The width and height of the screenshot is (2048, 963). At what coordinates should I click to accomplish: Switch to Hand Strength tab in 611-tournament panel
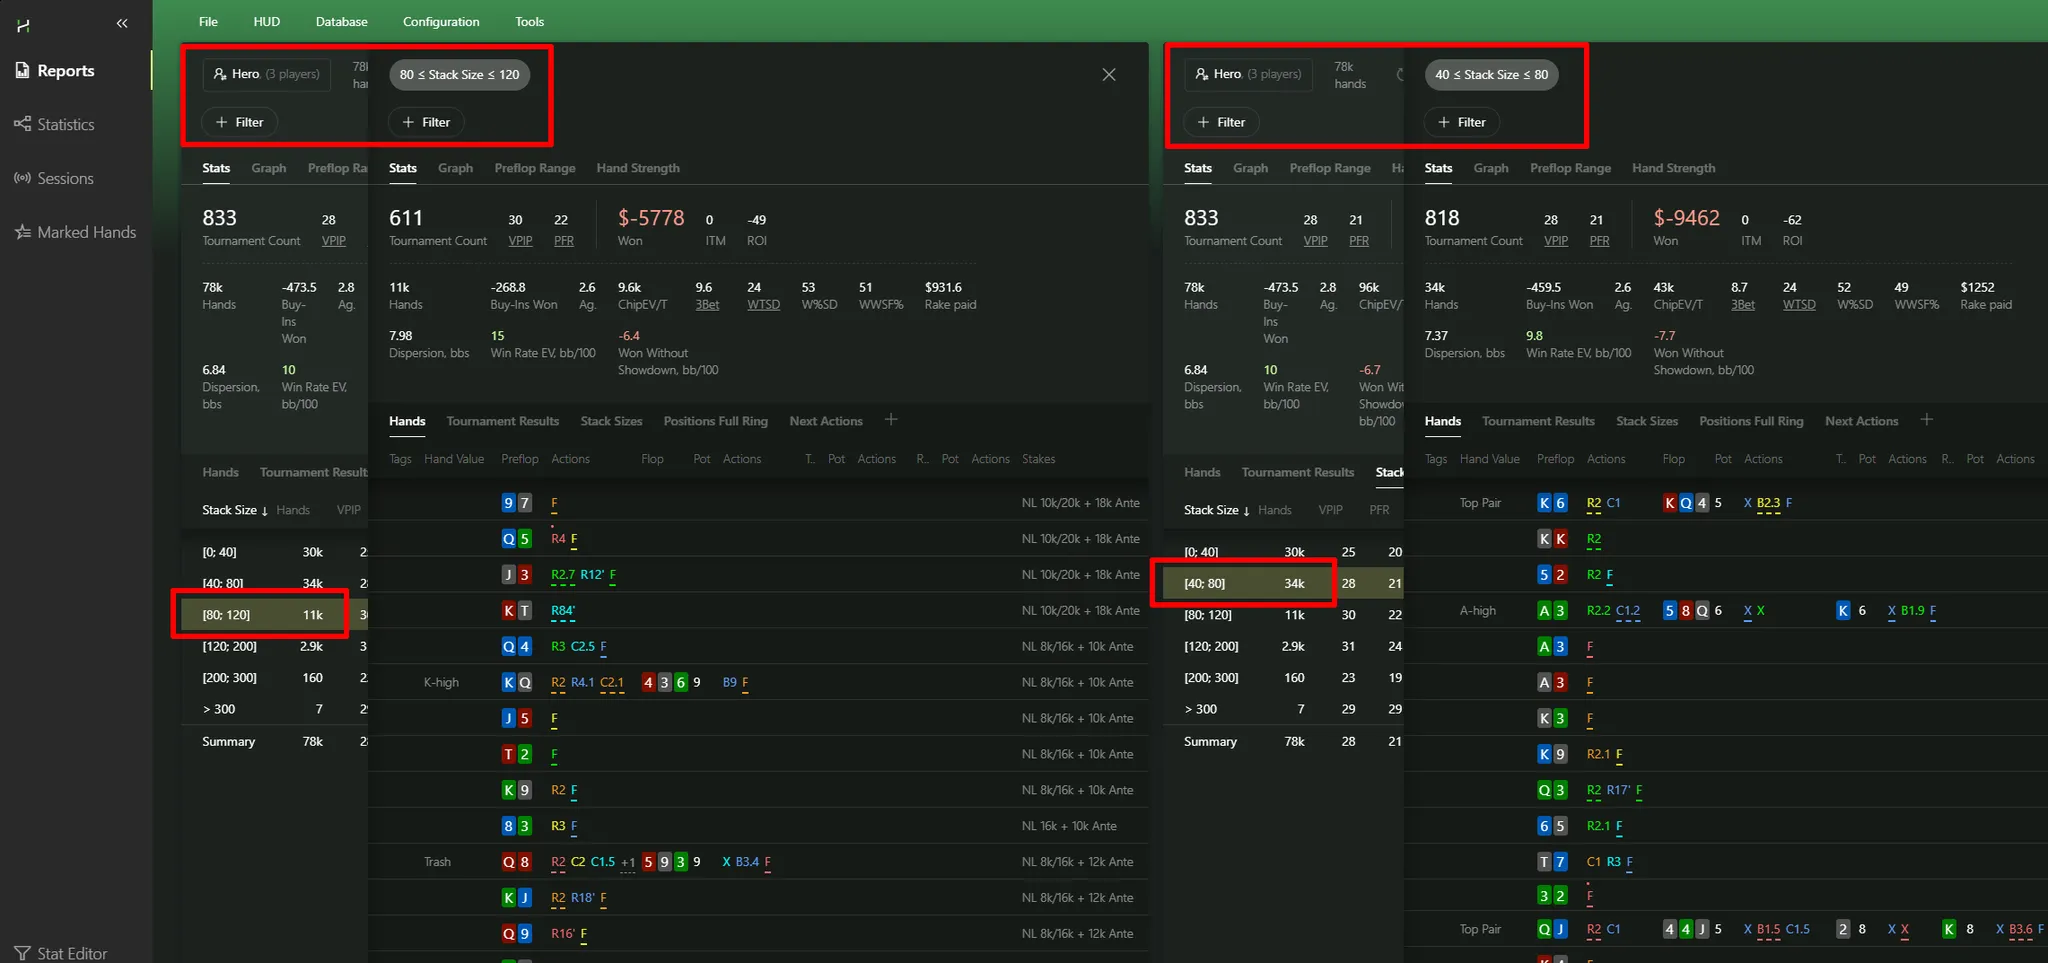coord(637,168)
